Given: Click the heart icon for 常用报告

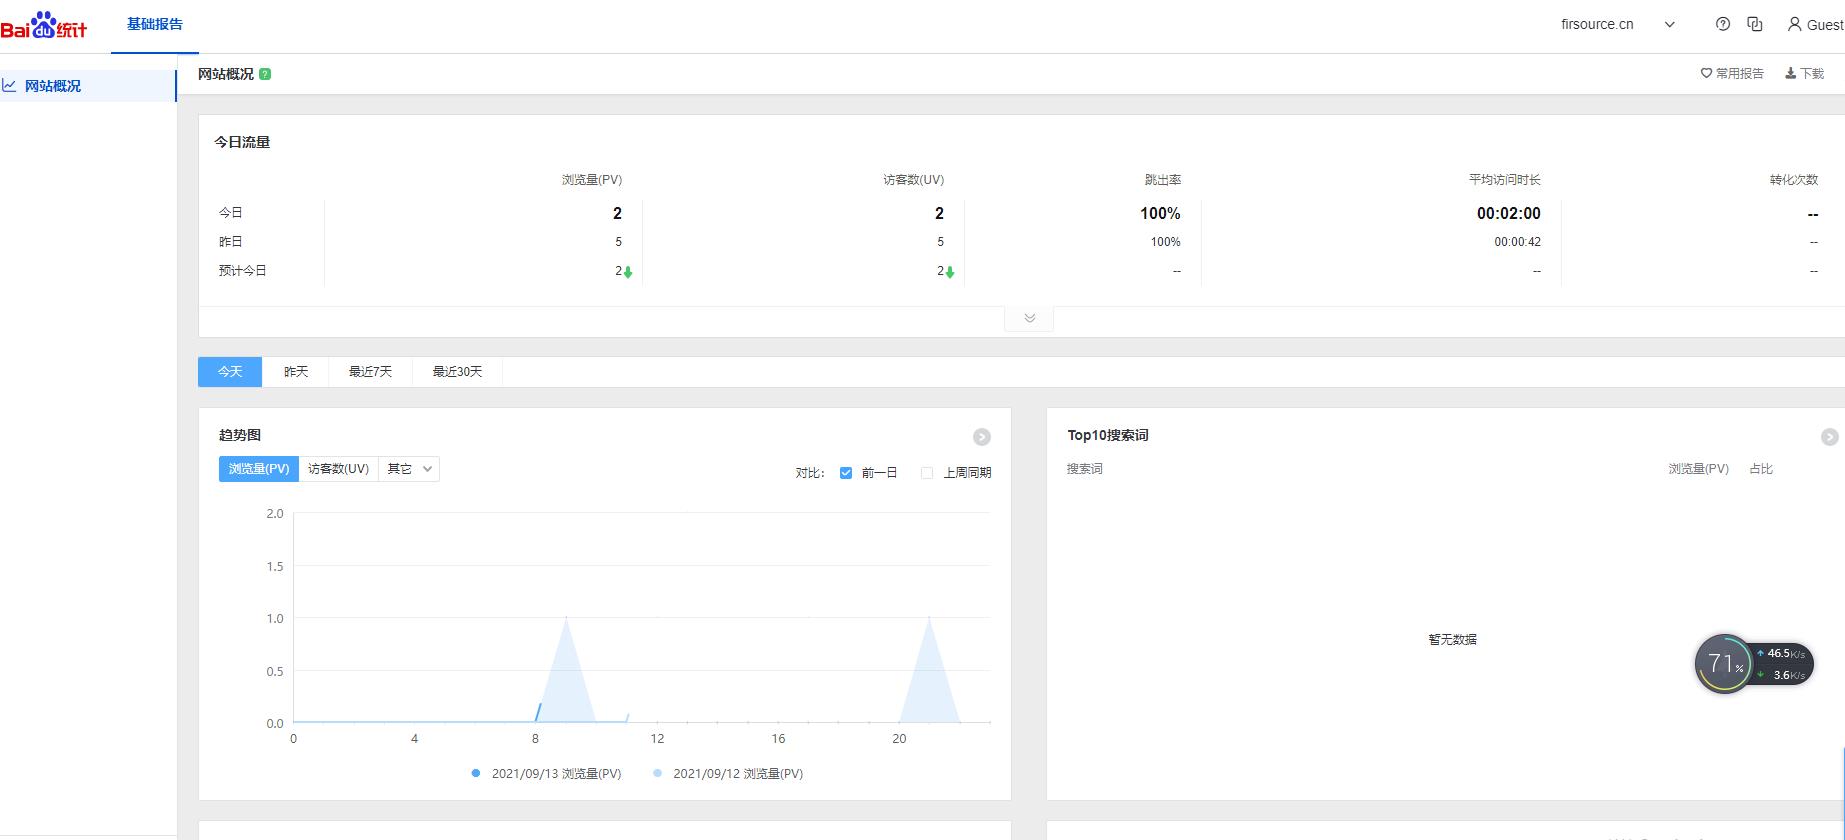Looking at the screenshot, I should (1706, 73).
